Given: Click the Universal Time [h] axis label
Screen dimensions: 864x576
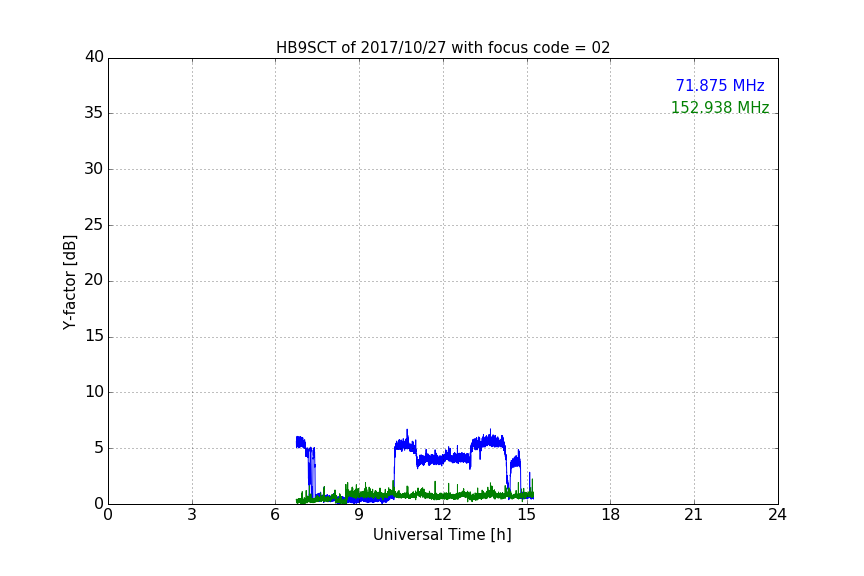Looking at the screenshot, I should (442, 535).
